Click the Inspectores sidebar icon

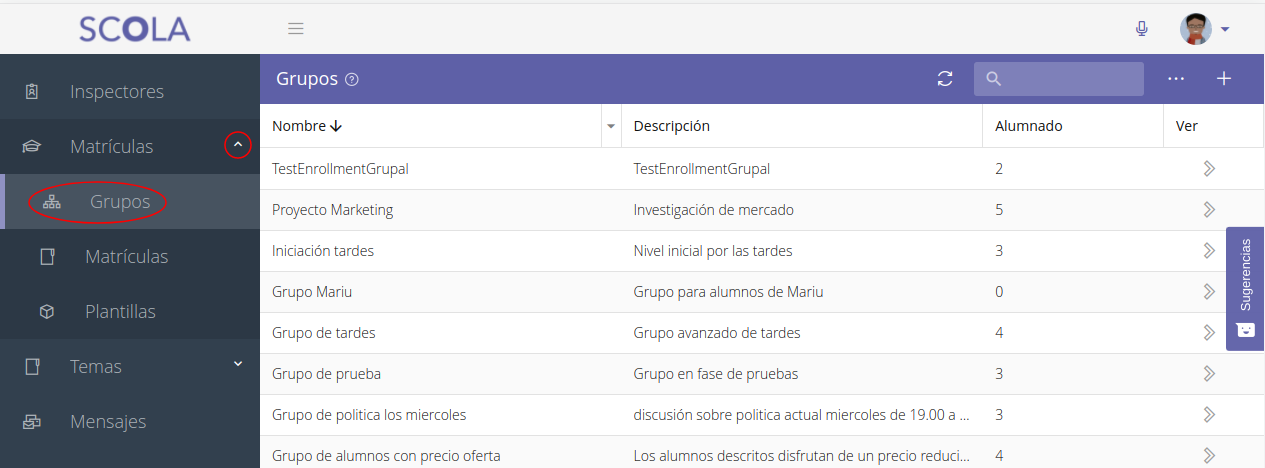[31, 92]
